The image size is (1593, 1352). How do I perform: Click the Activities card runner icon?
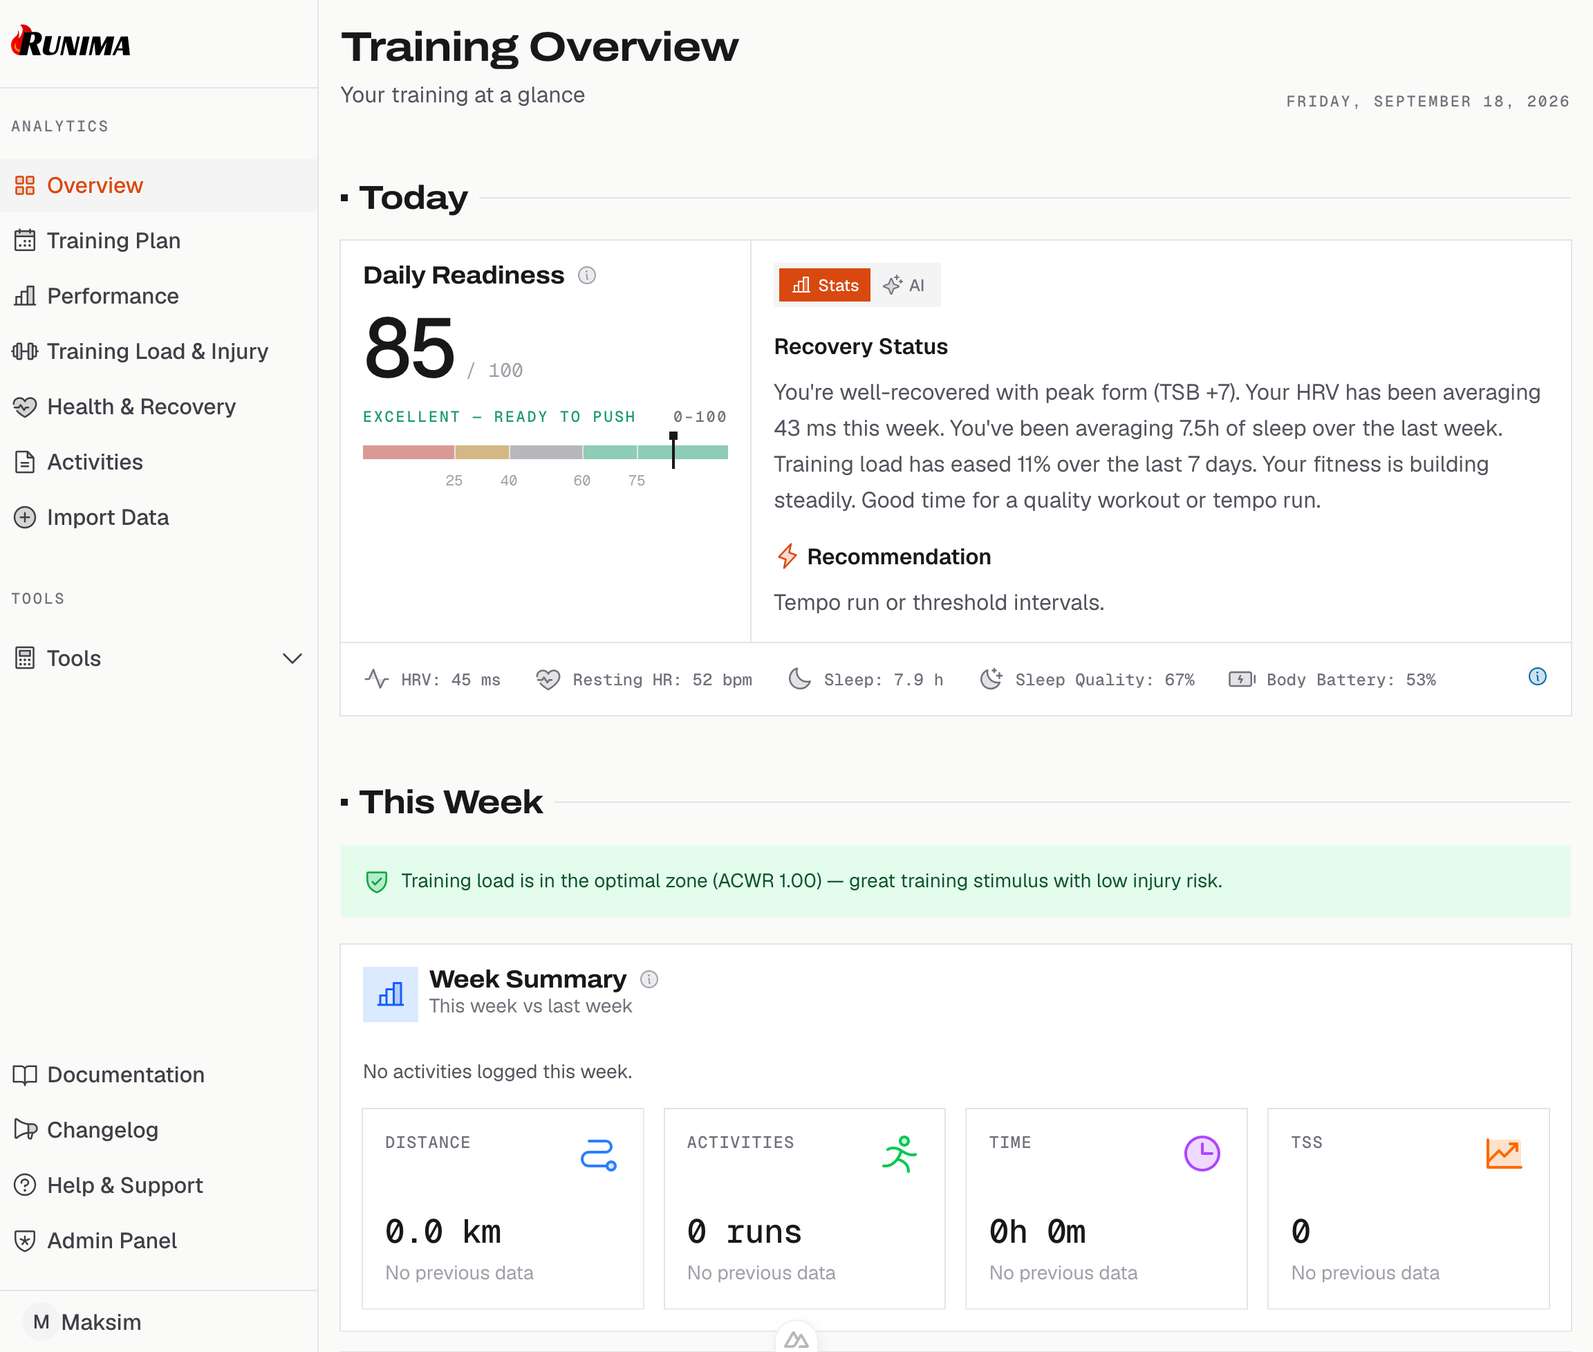pyautogui.click(x=900, y=1154)
